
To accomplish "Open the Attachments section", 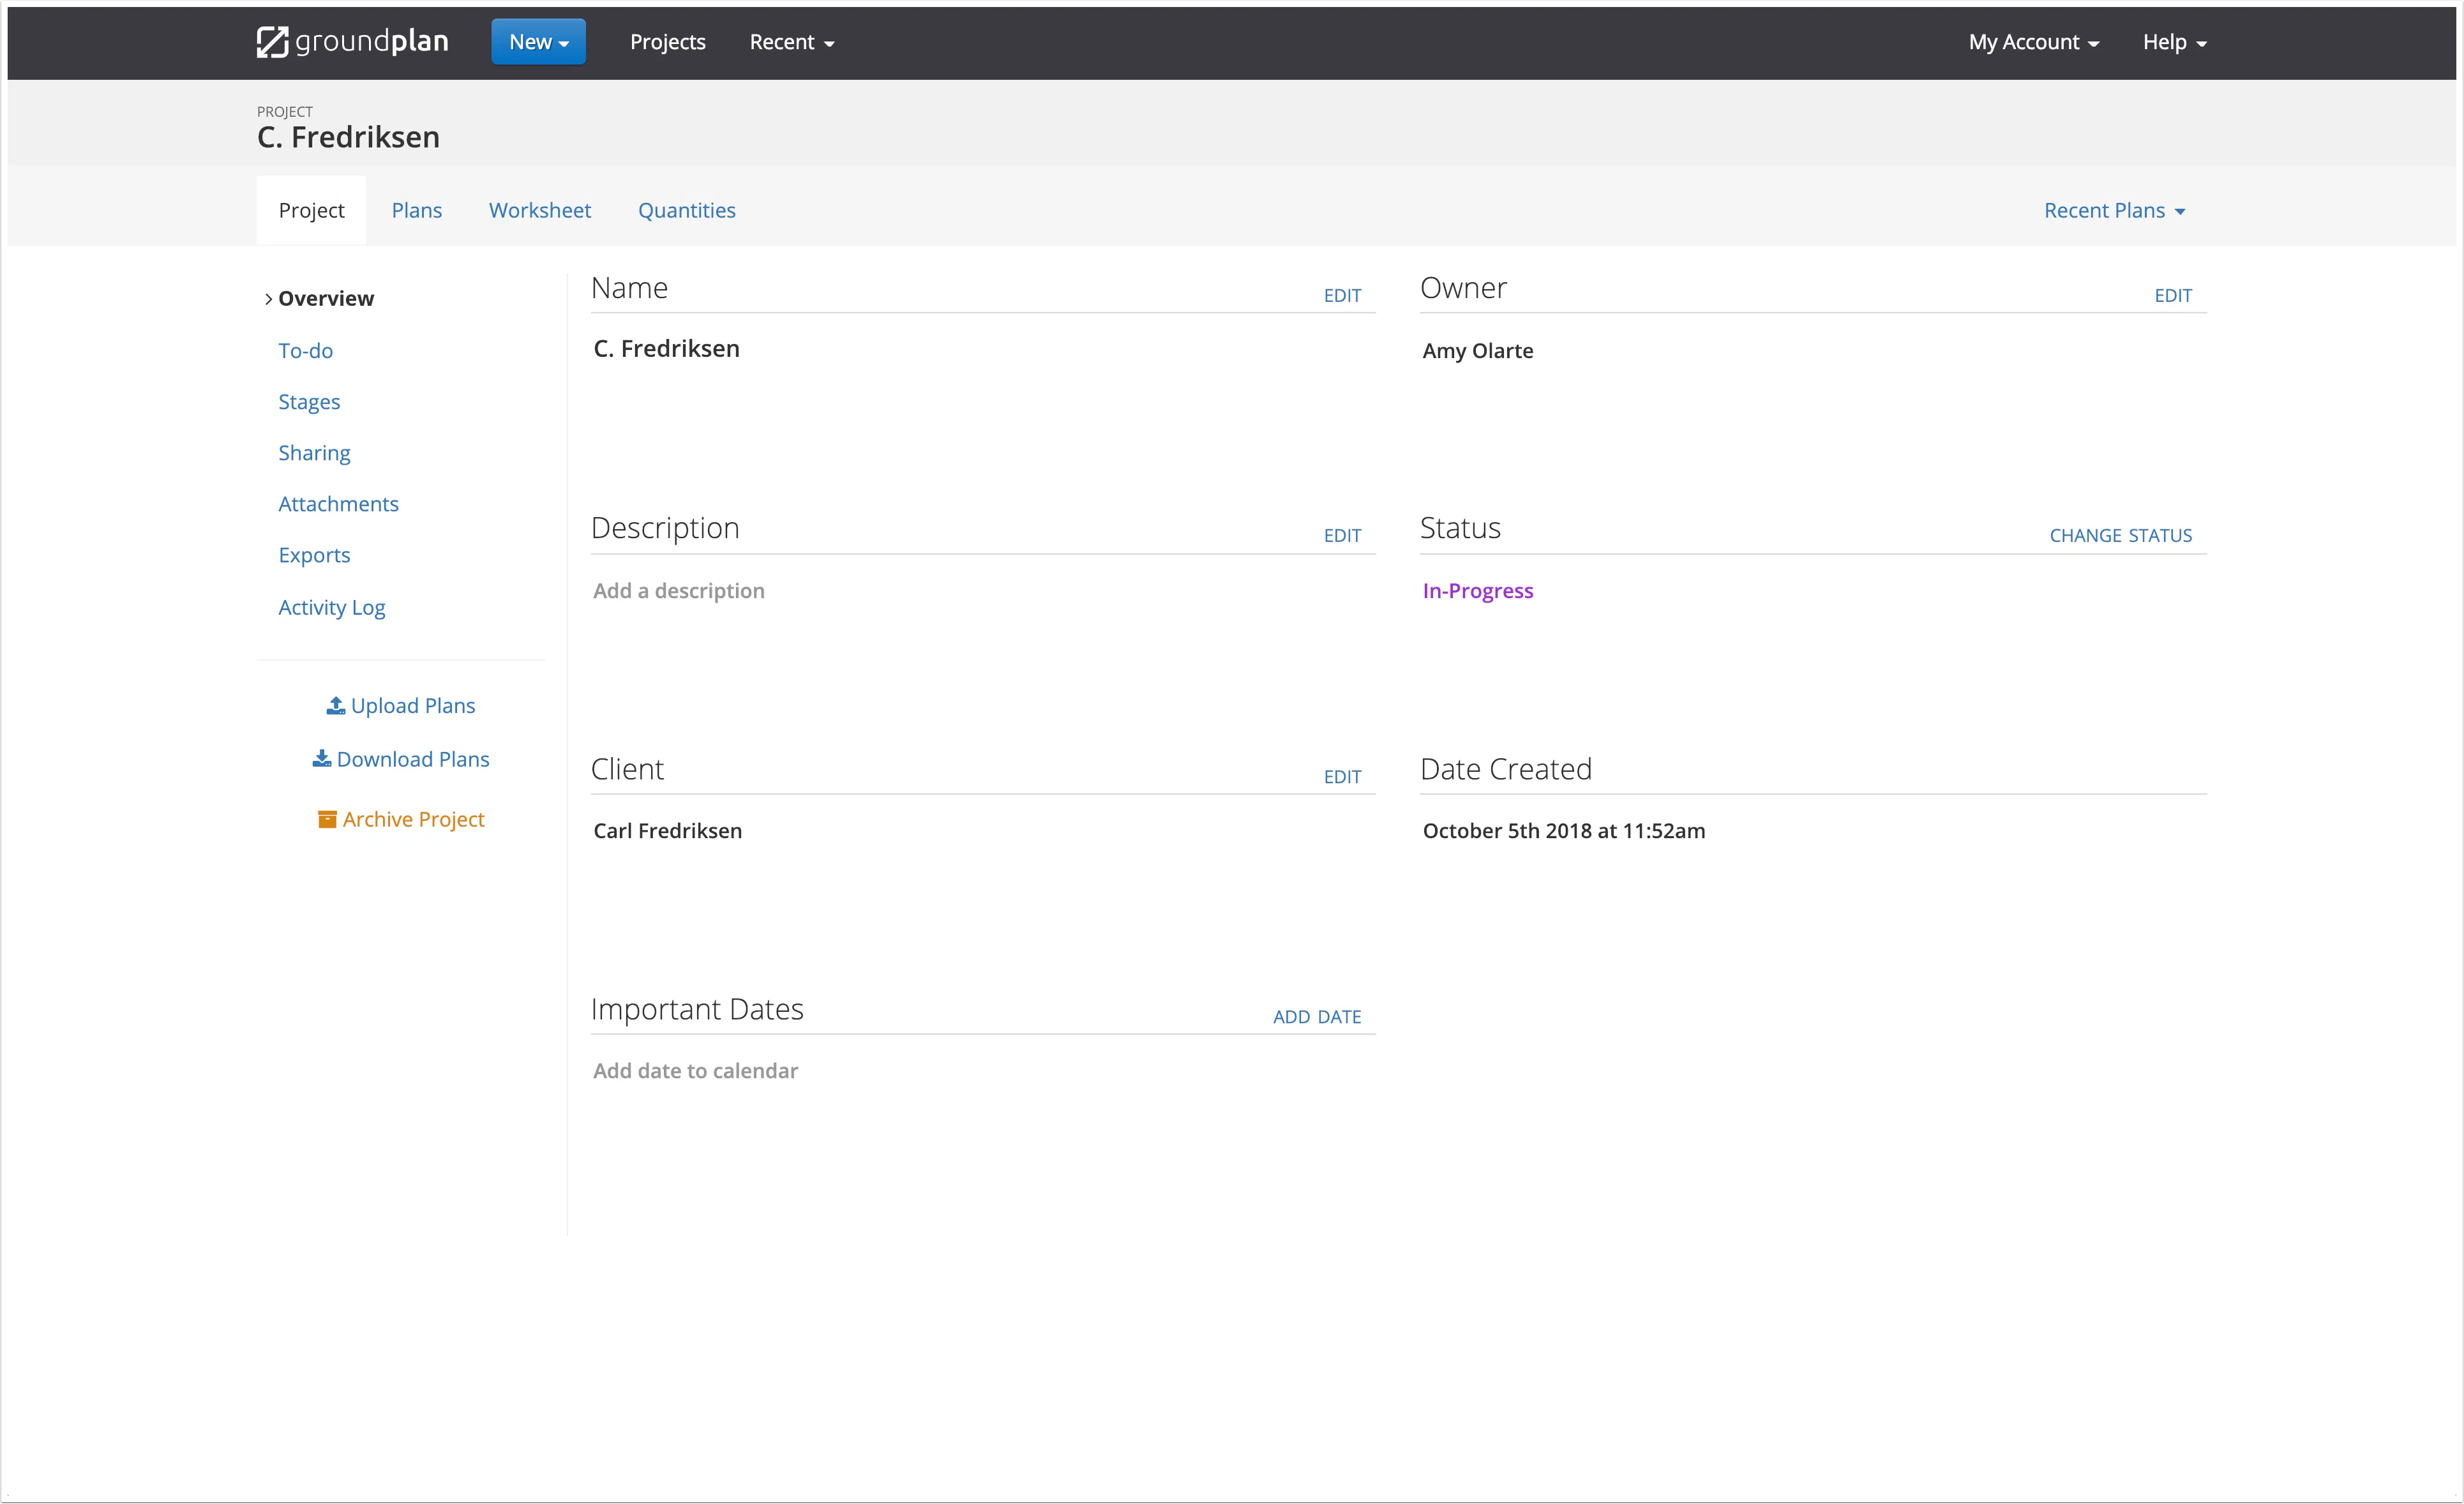I will (x=338, y=503).
